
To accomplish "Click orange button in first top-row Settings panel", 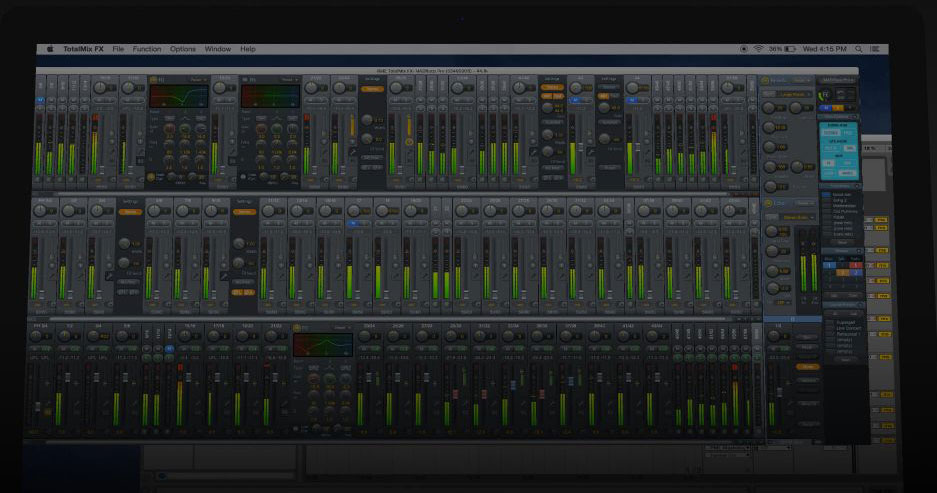I will (372, 89).
